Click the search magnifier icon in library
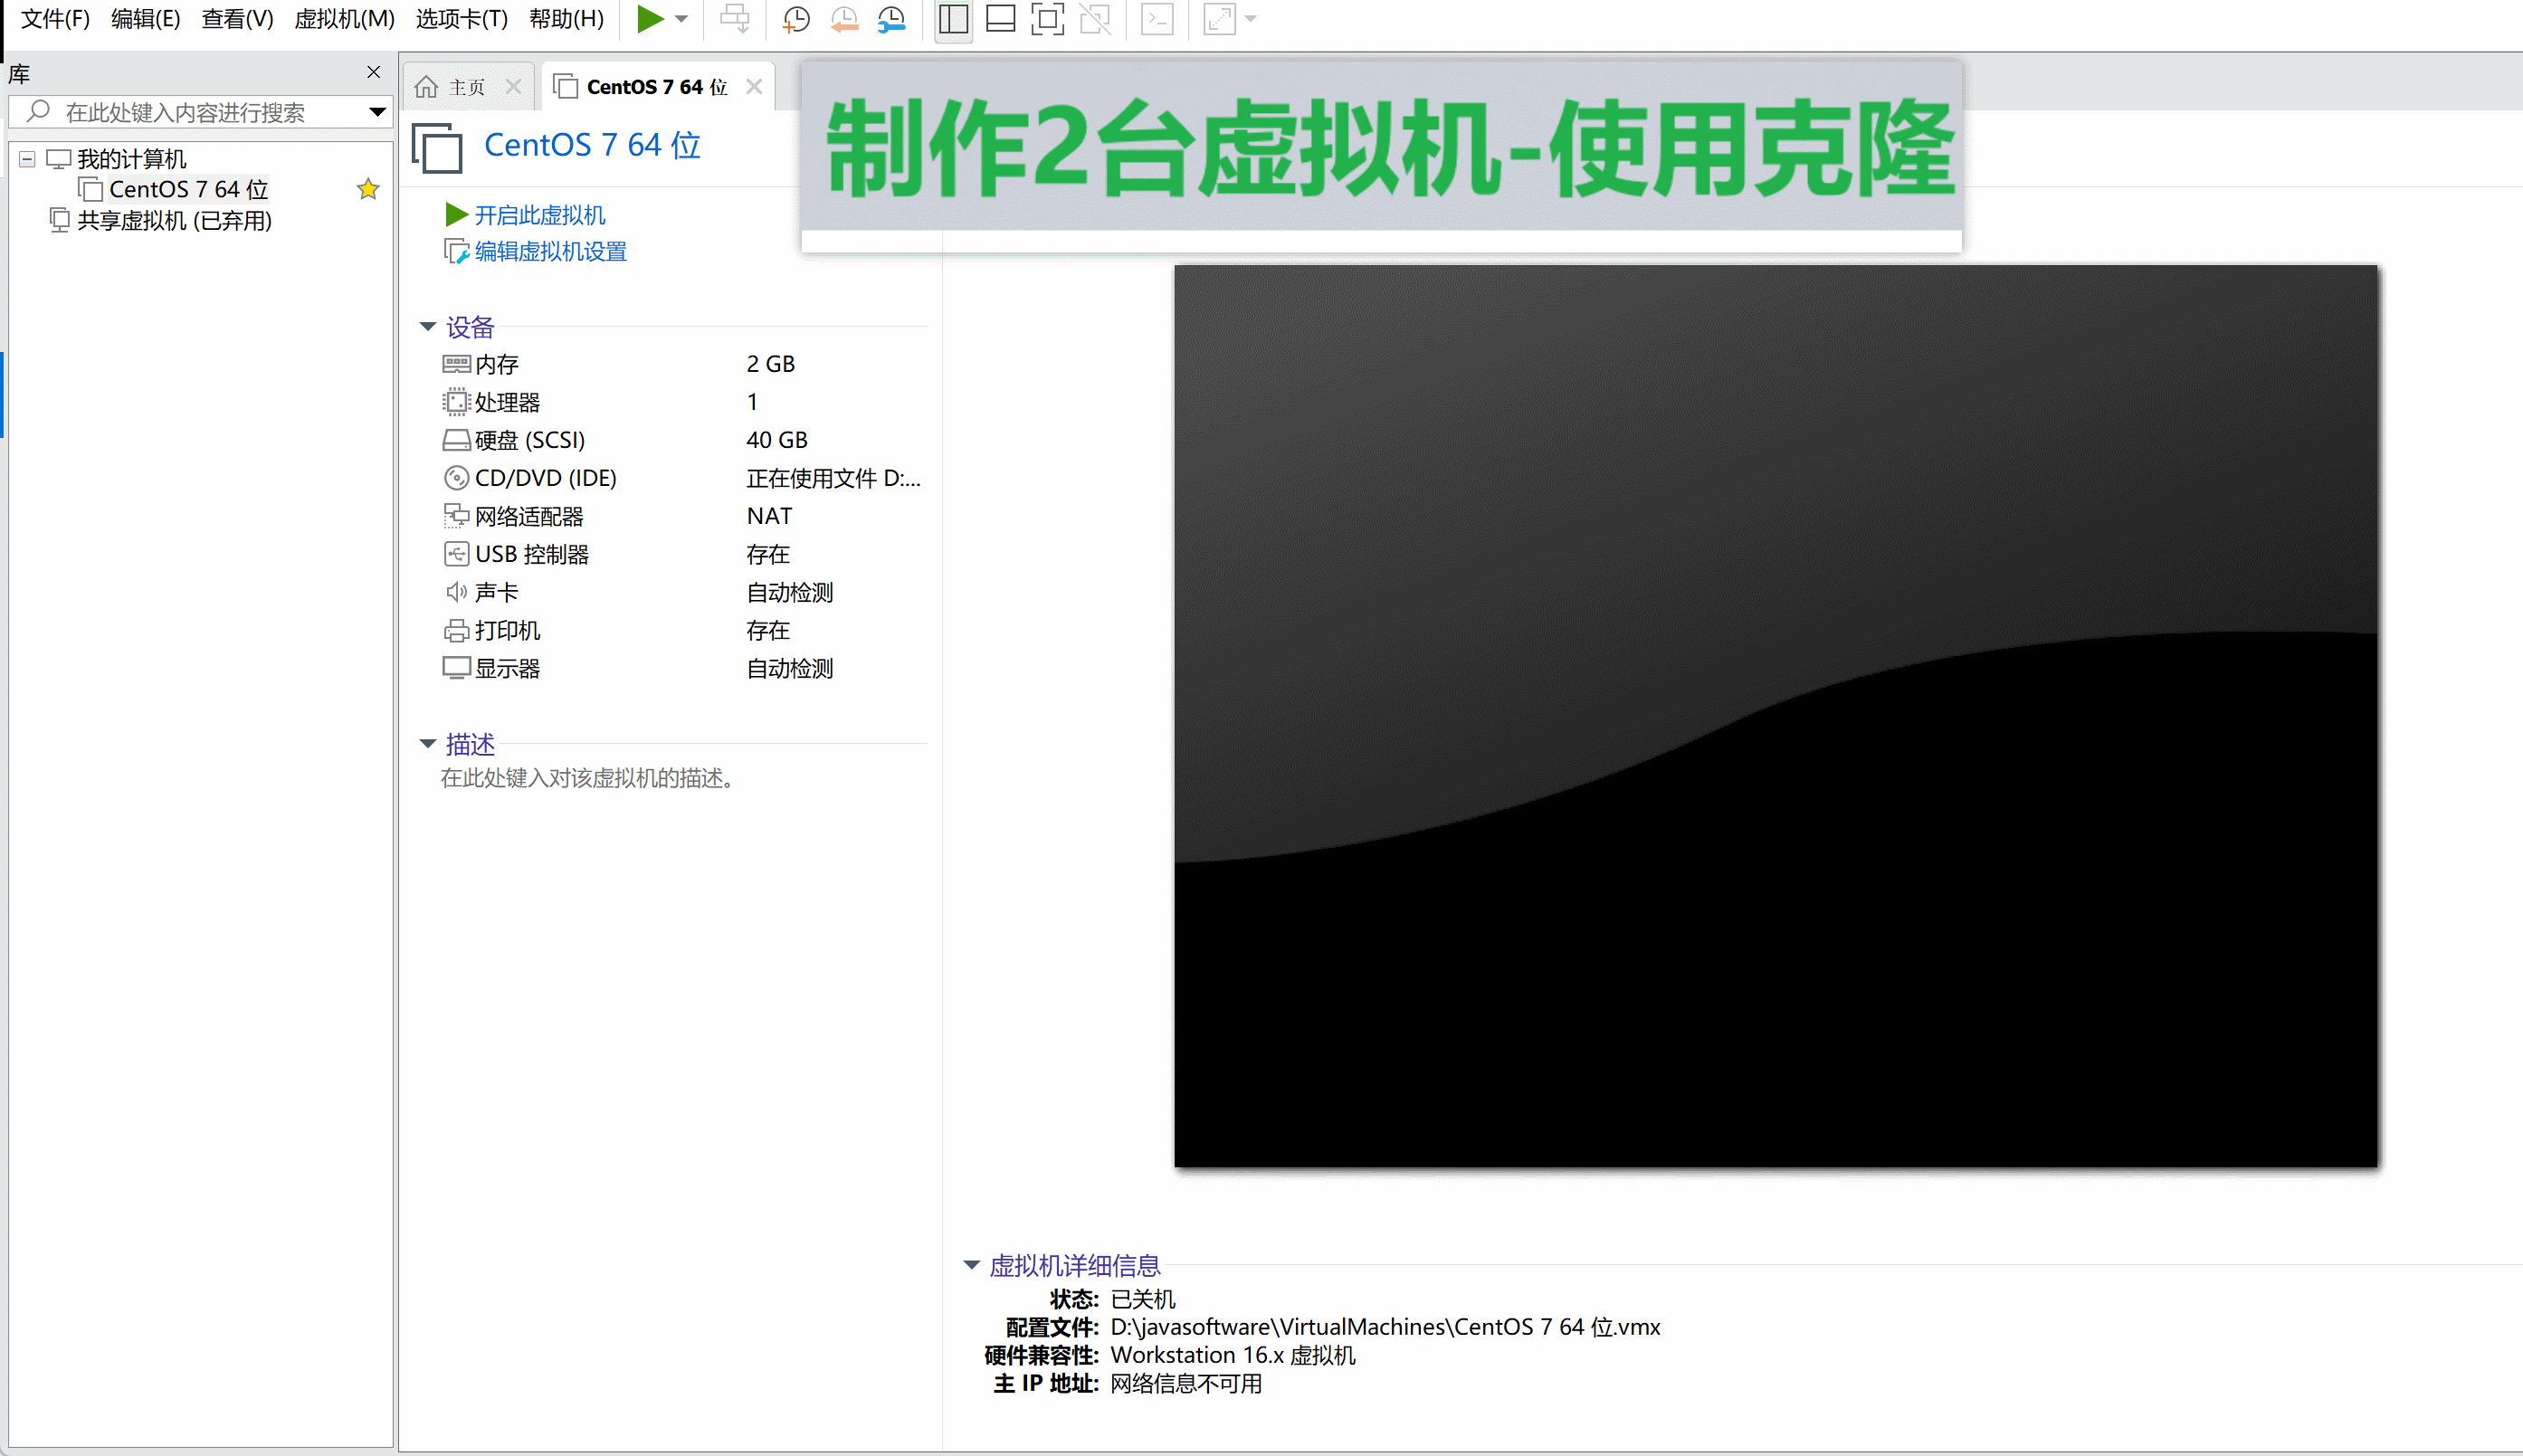The width and height of the screenshot is (2523, 1456). pos(38,111)
